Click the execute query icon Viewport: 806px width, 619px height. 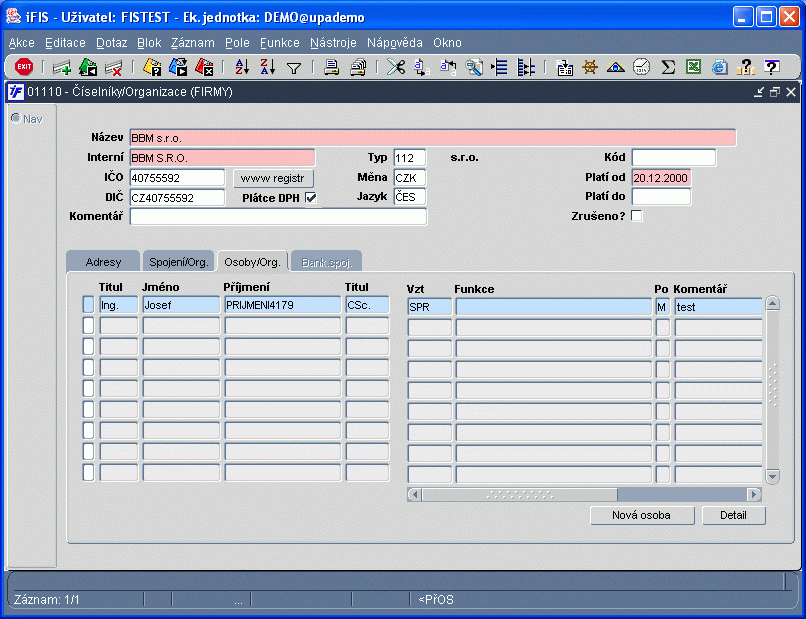[x=178, y=67]
